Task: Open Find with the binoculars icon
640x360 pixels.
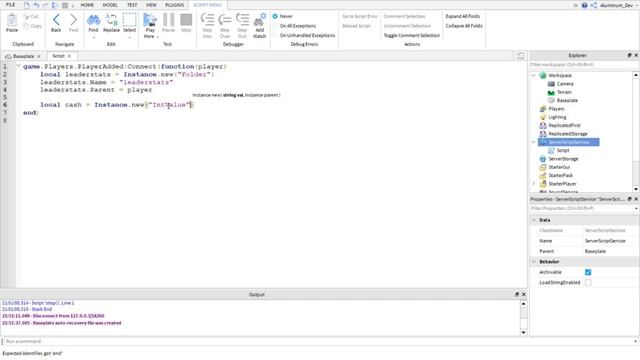Action: pyautogui.click(x=93, y=20)
